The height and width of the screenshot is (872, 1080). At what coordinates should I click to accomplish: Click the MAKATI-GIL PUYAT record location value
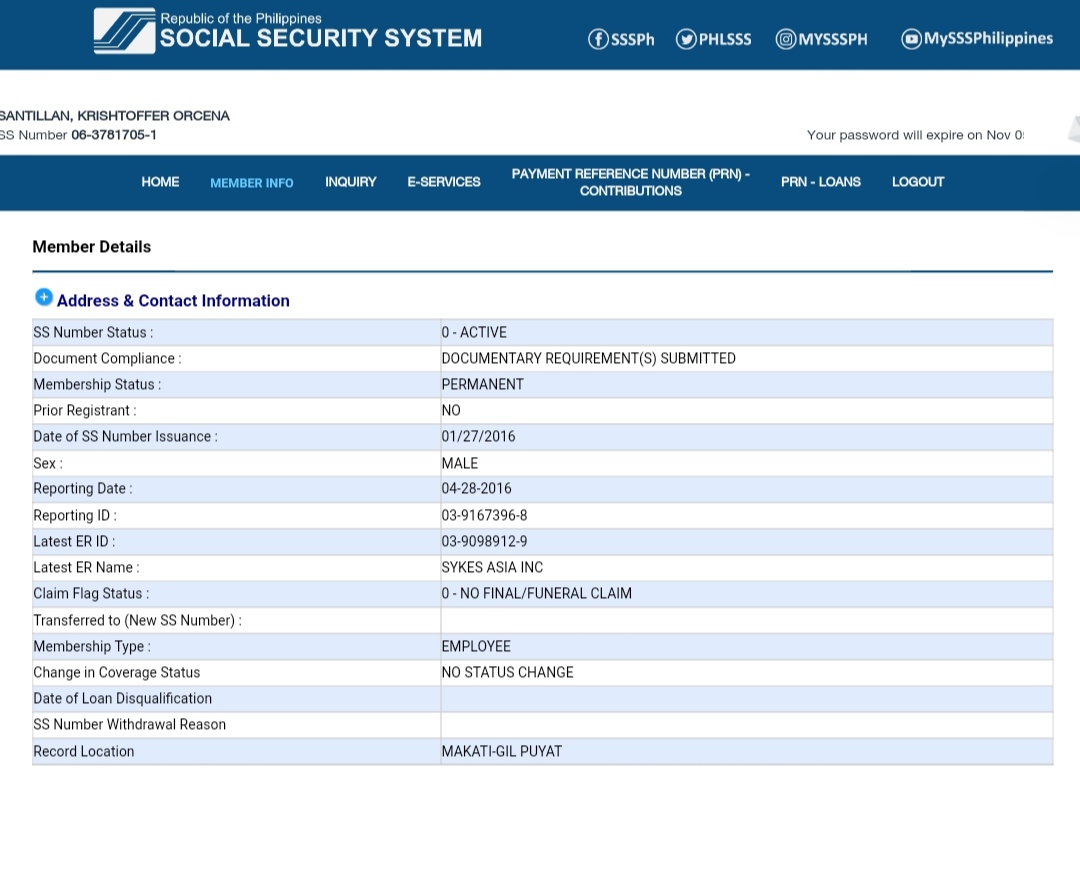pyautogui.click(x=501, y=751)
